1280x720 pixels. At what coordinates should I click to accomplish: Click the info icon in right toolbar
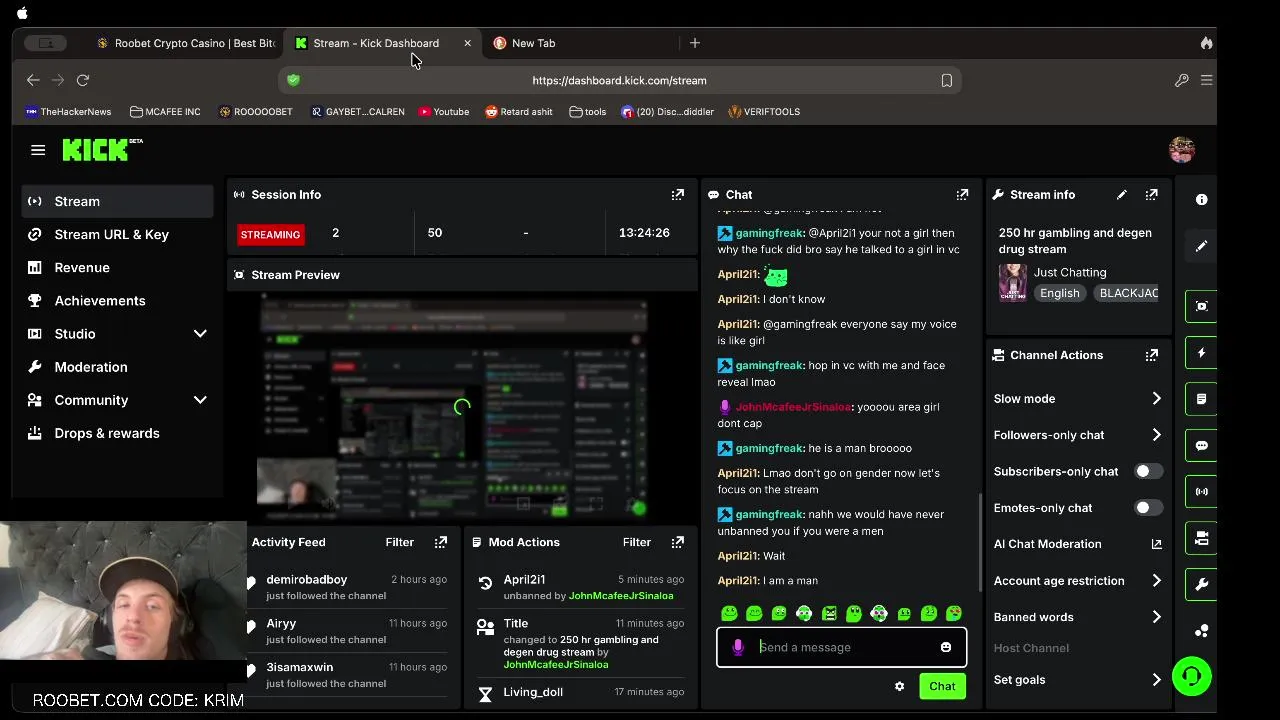[1201, 200]
